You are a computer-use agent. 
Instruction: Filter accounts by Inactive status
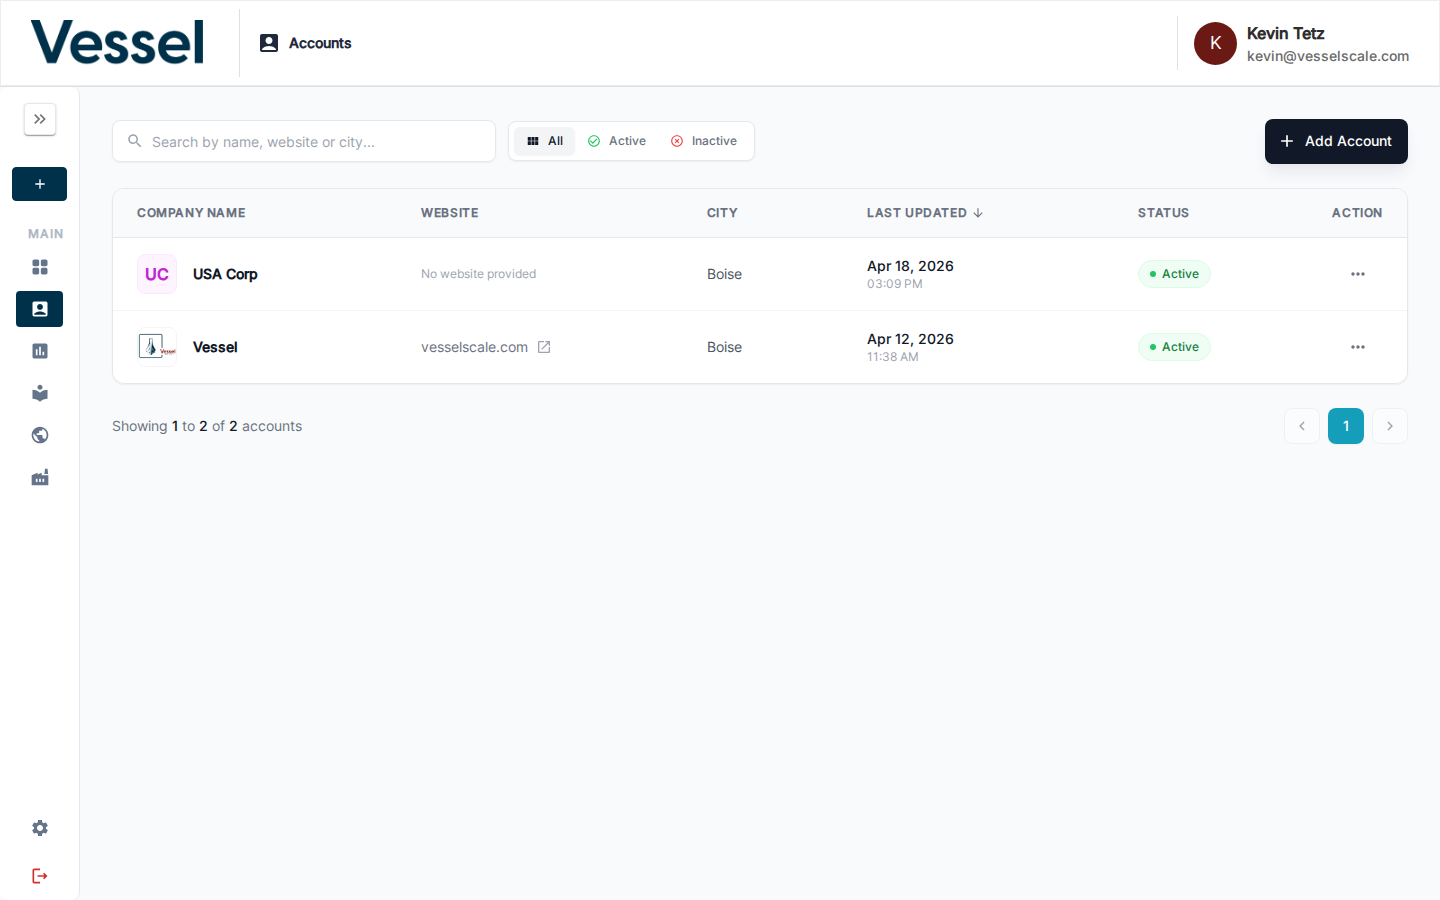[704, 141]
